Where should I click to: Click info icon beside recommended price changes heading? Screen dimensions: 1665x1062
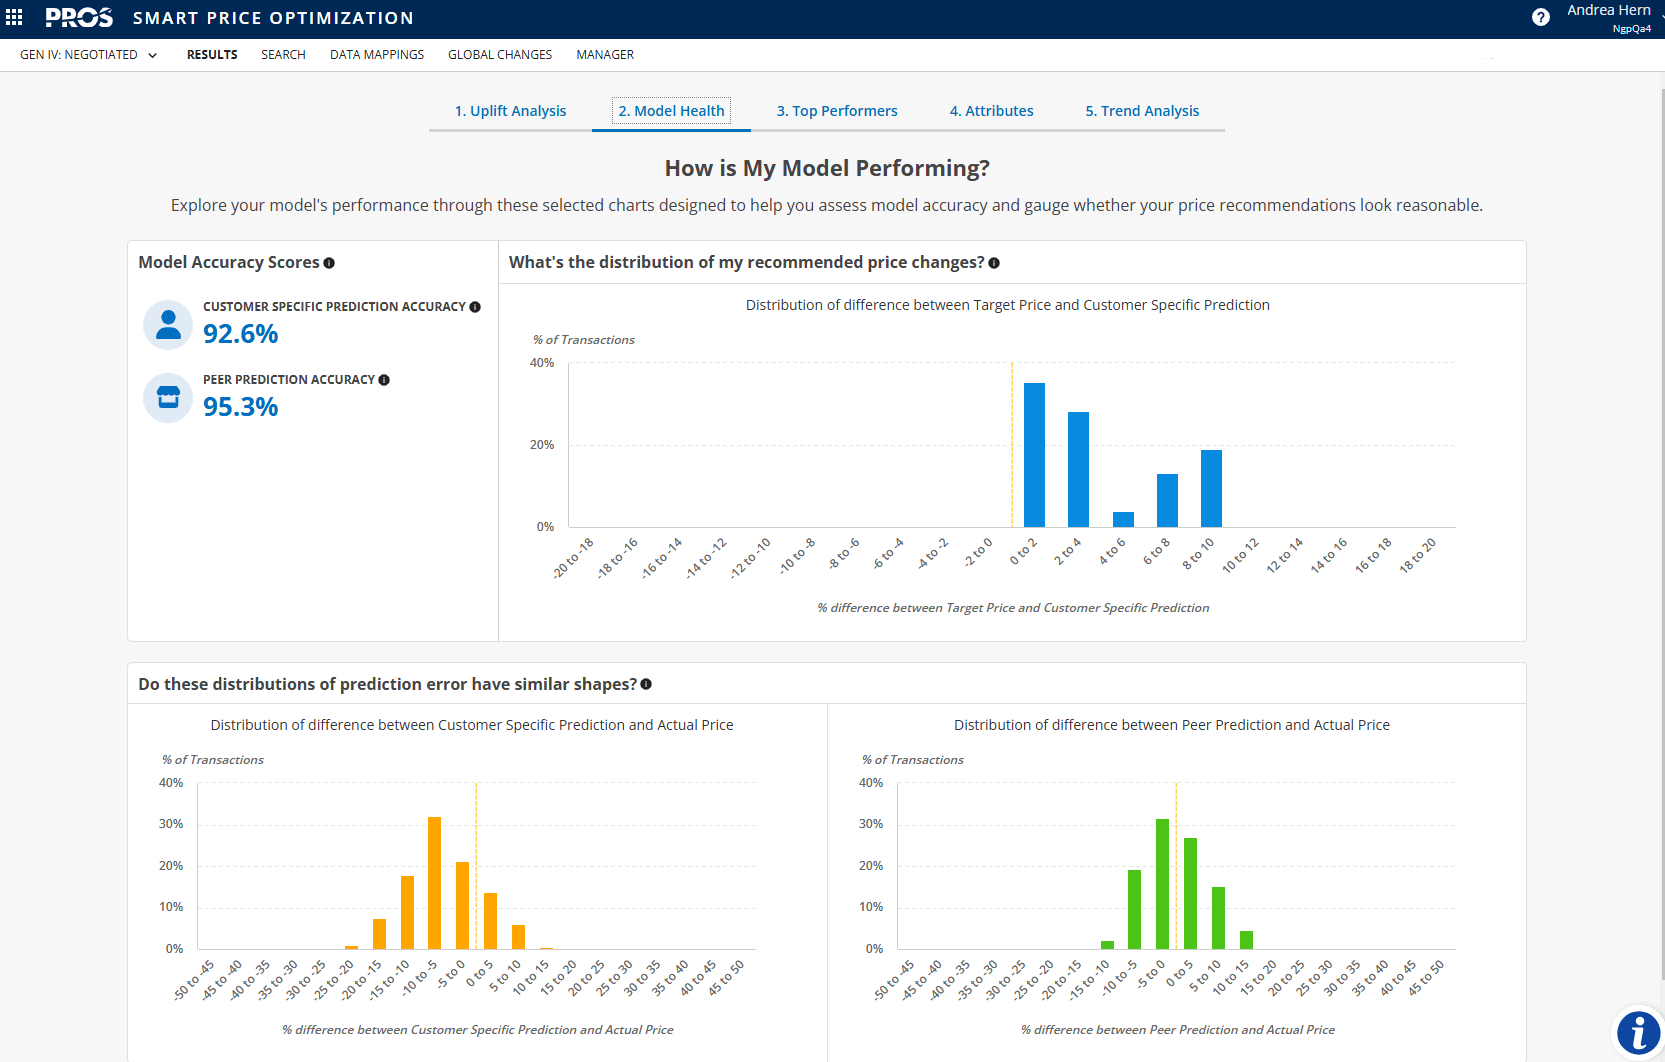994,263
